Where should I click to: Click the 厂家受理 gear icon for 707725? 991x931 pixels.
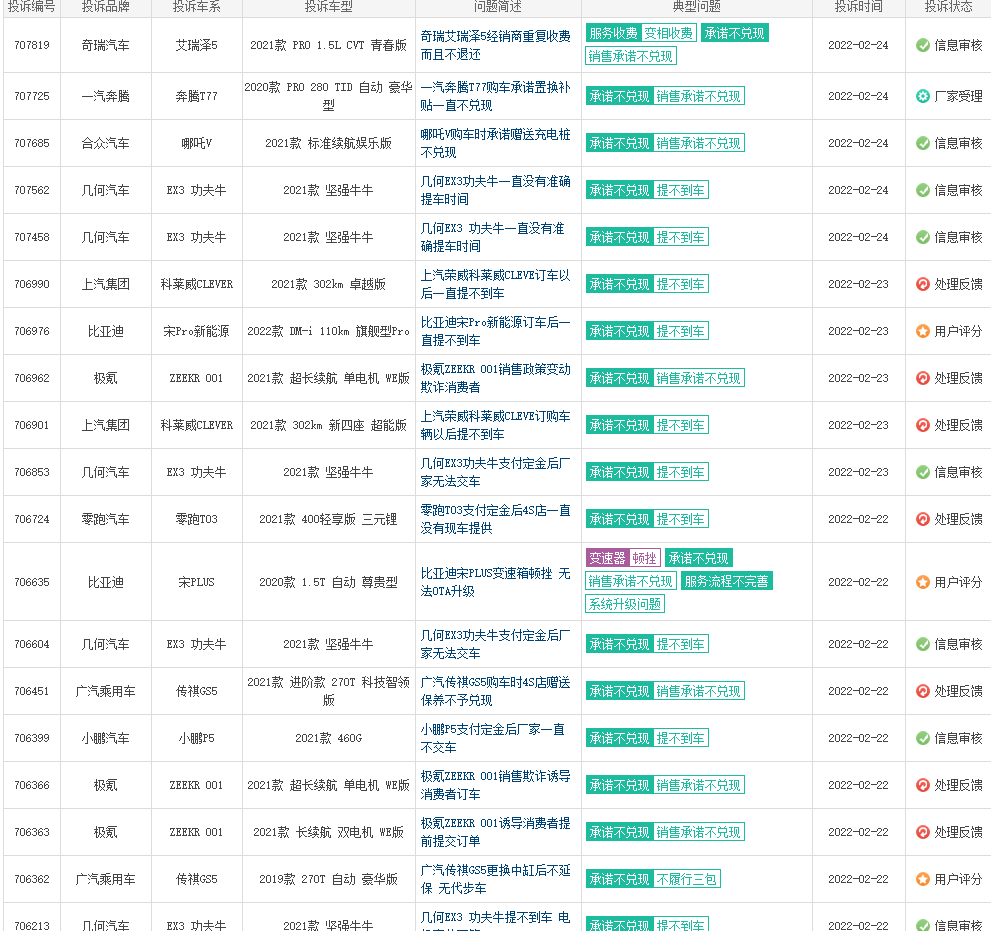coord(922,96)
